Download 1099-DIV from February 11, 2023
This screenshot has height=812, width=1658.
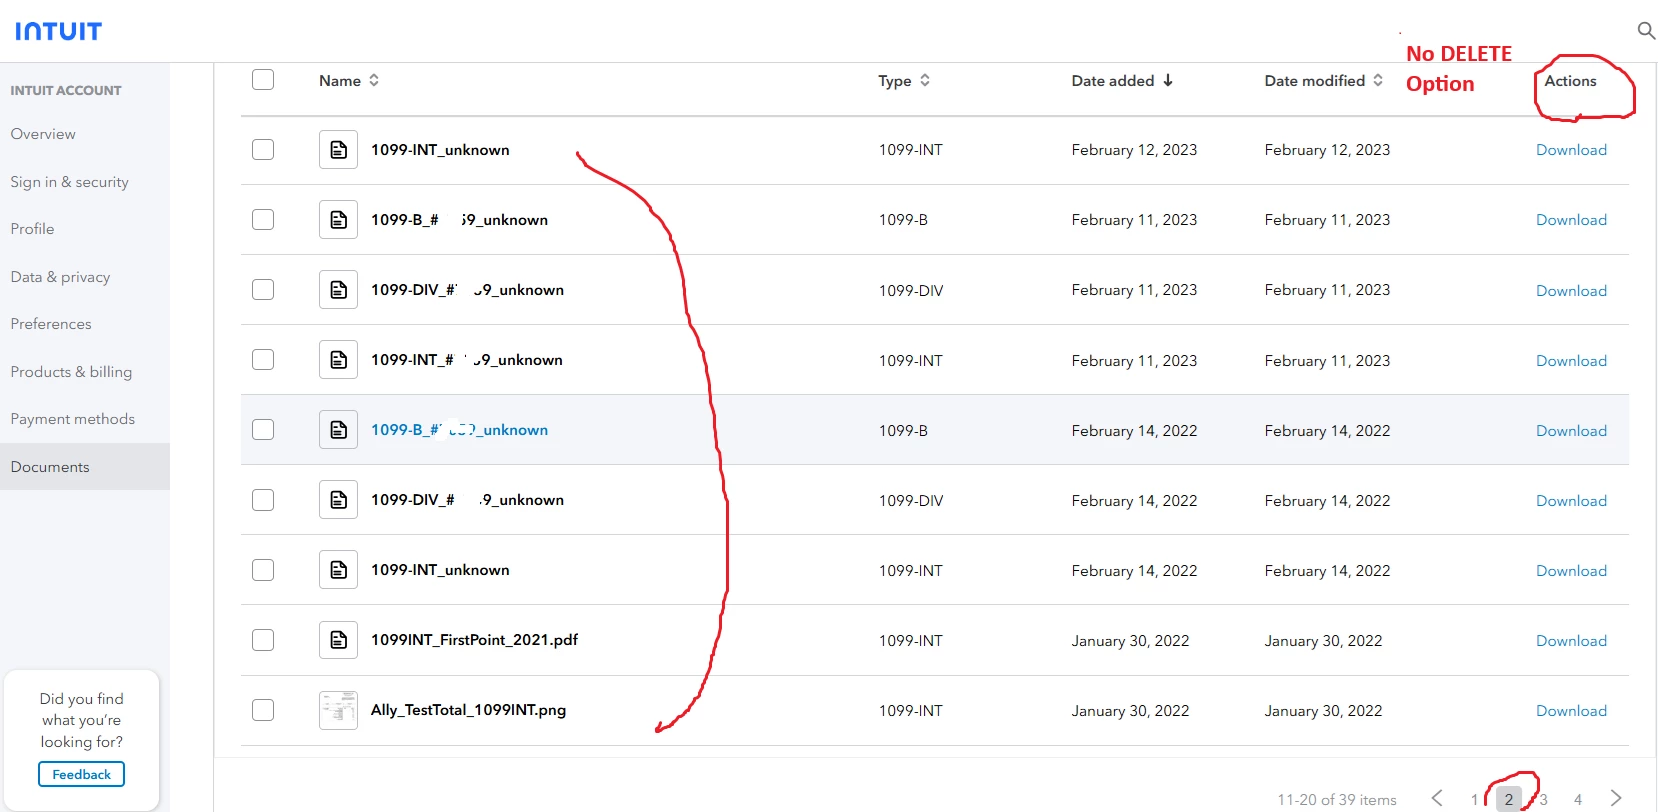point(1571,291)
